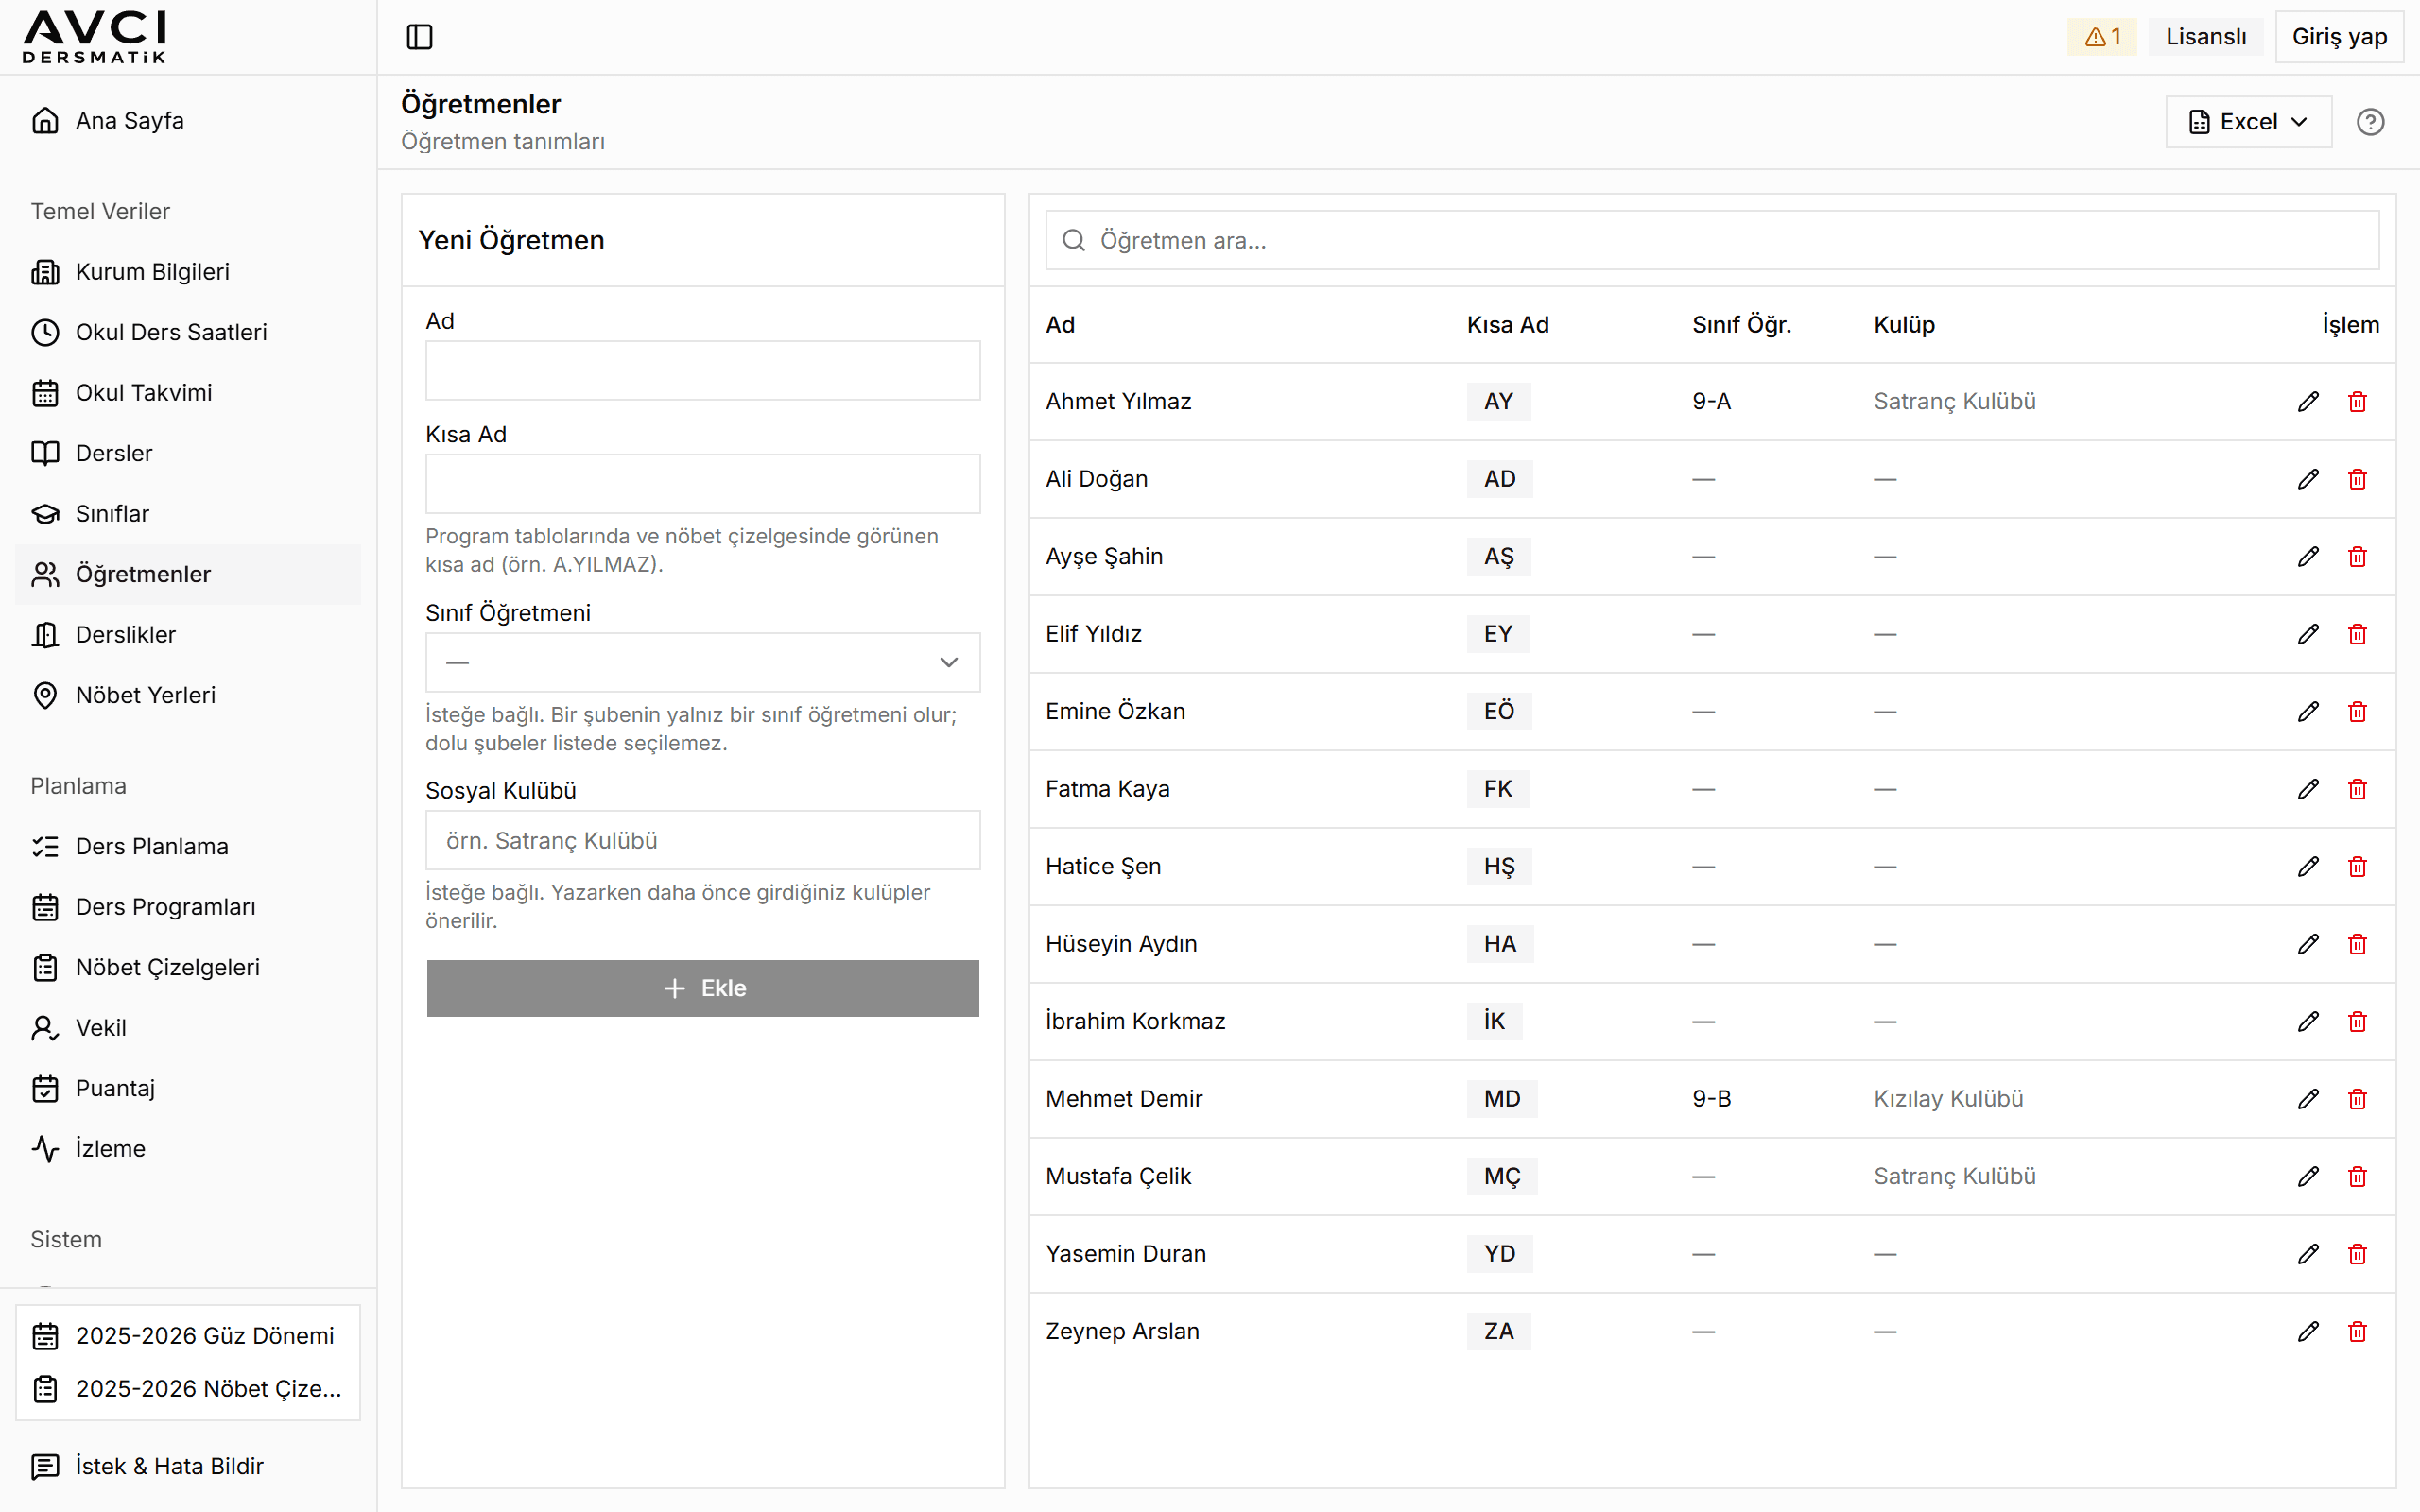Edit Ahmet Yılmaz with pencil icon
Image resolution: width=2420 pixels, height=1512 pixels.
(x=2308, y=401)
